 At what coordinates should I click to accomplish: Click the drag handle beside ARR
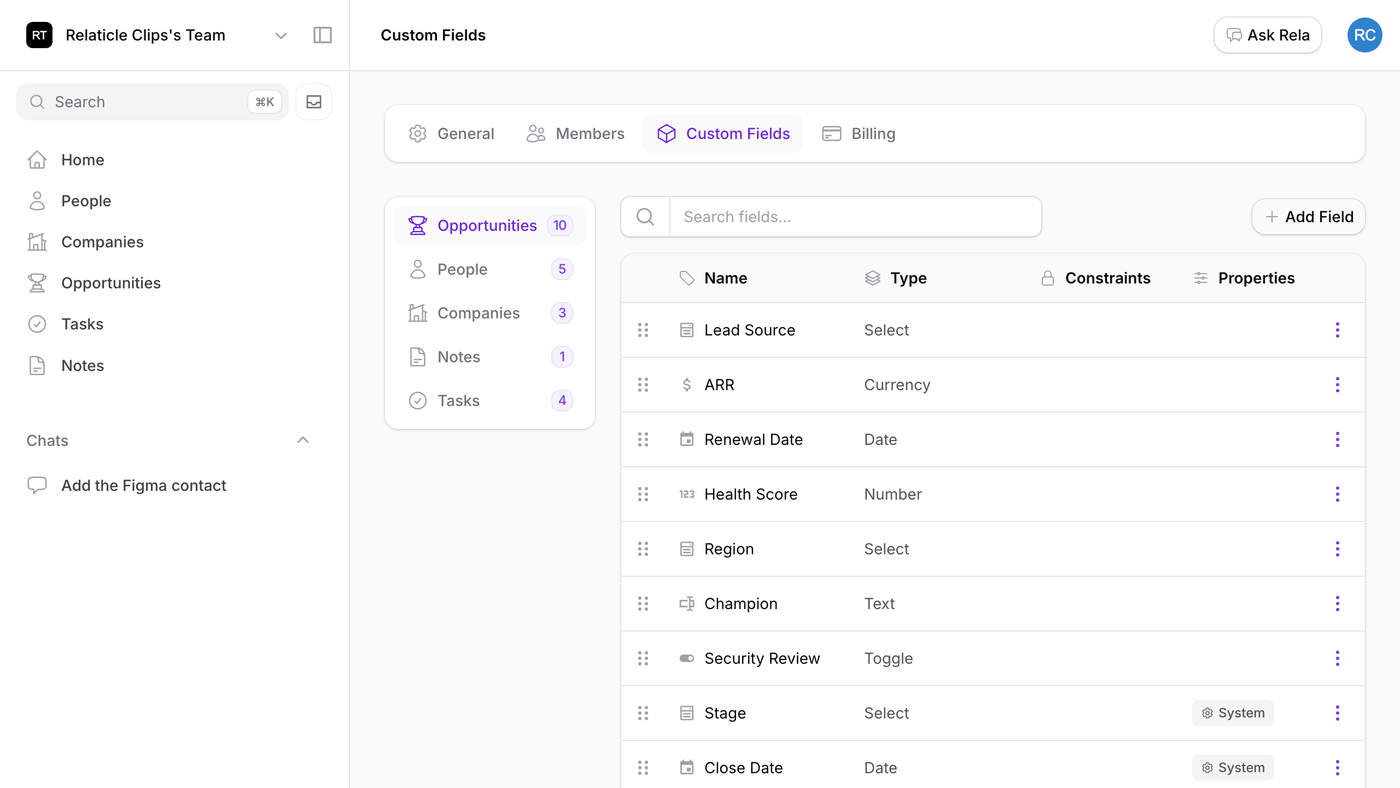[x=643, y=385]
